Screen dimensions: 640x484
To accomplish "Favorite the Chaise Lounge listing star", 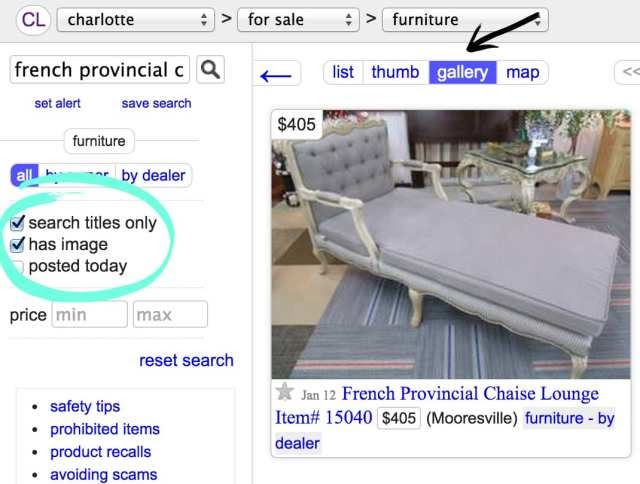I will (284, 392).
